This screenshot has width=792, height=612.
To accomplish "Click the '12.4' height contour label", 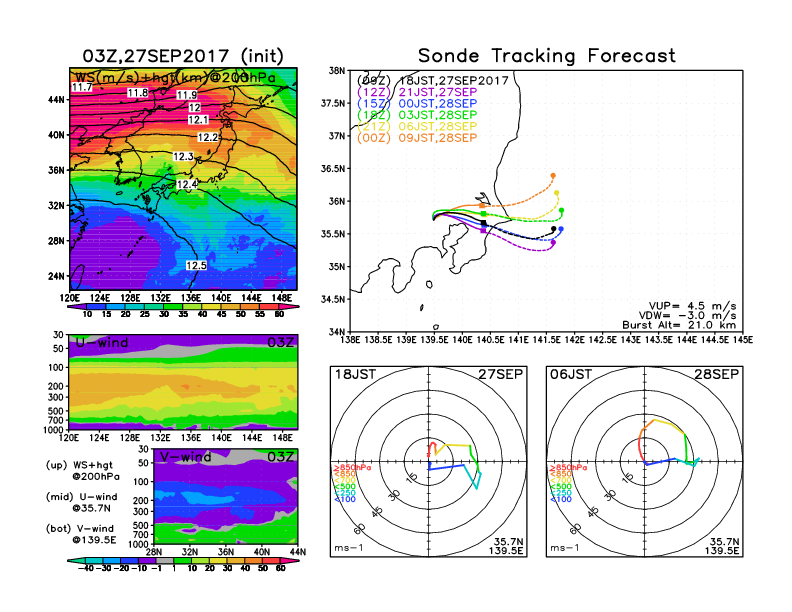I will (x=187, y=184).
